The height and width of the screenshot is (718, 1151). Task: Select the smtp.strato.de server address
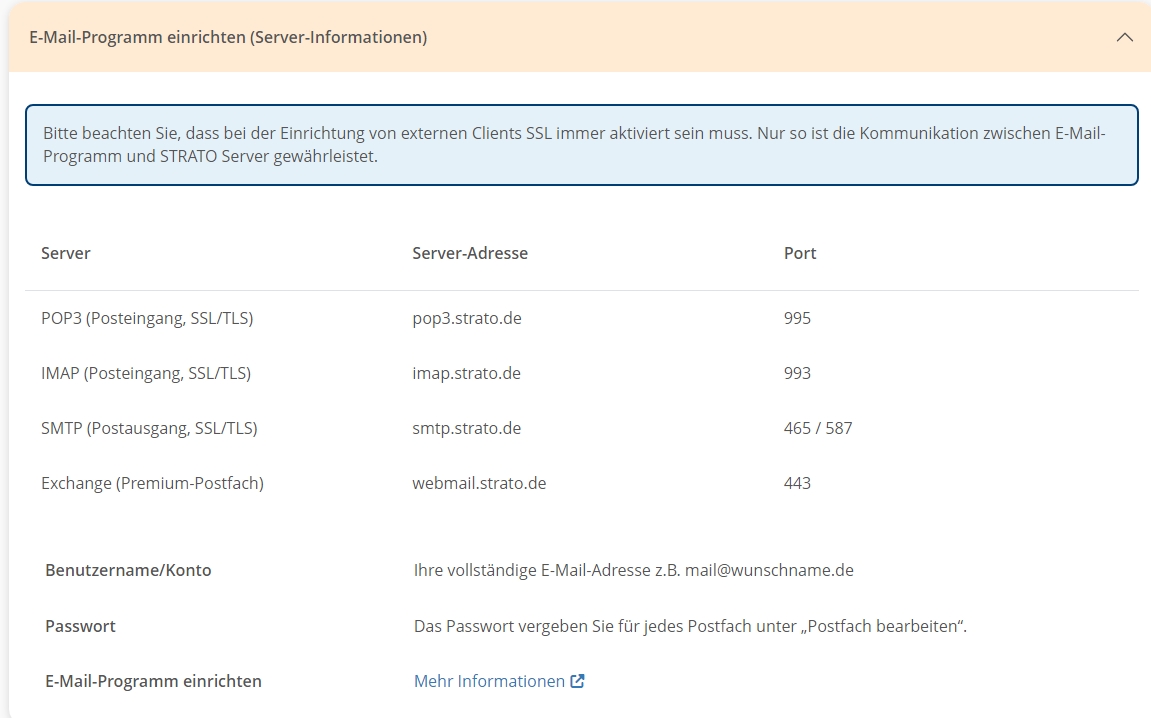(466, 428)
